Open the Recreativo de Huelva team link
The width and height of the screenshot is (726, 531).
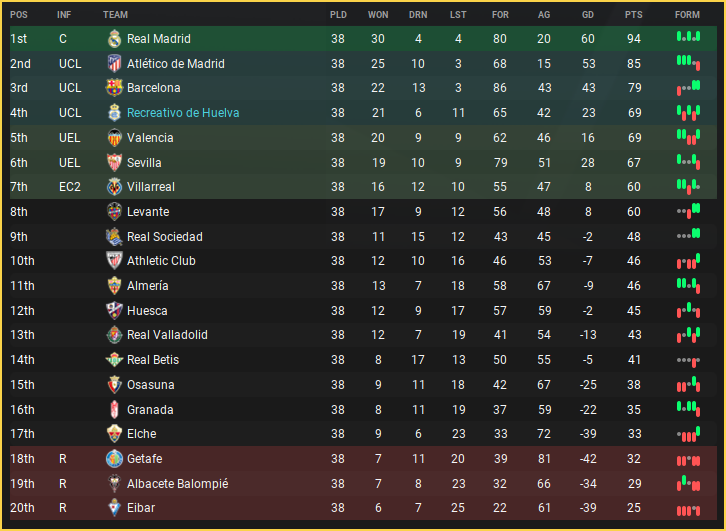coord(183,113)
